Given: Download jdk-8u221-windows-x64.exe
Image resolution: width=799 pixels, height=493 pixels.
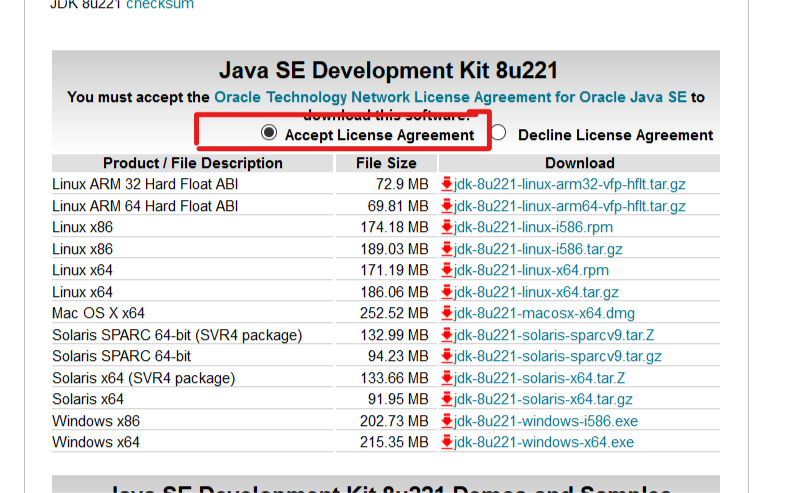Looking at the screenshot, I should pyautogui.click(x=544, y=442).
